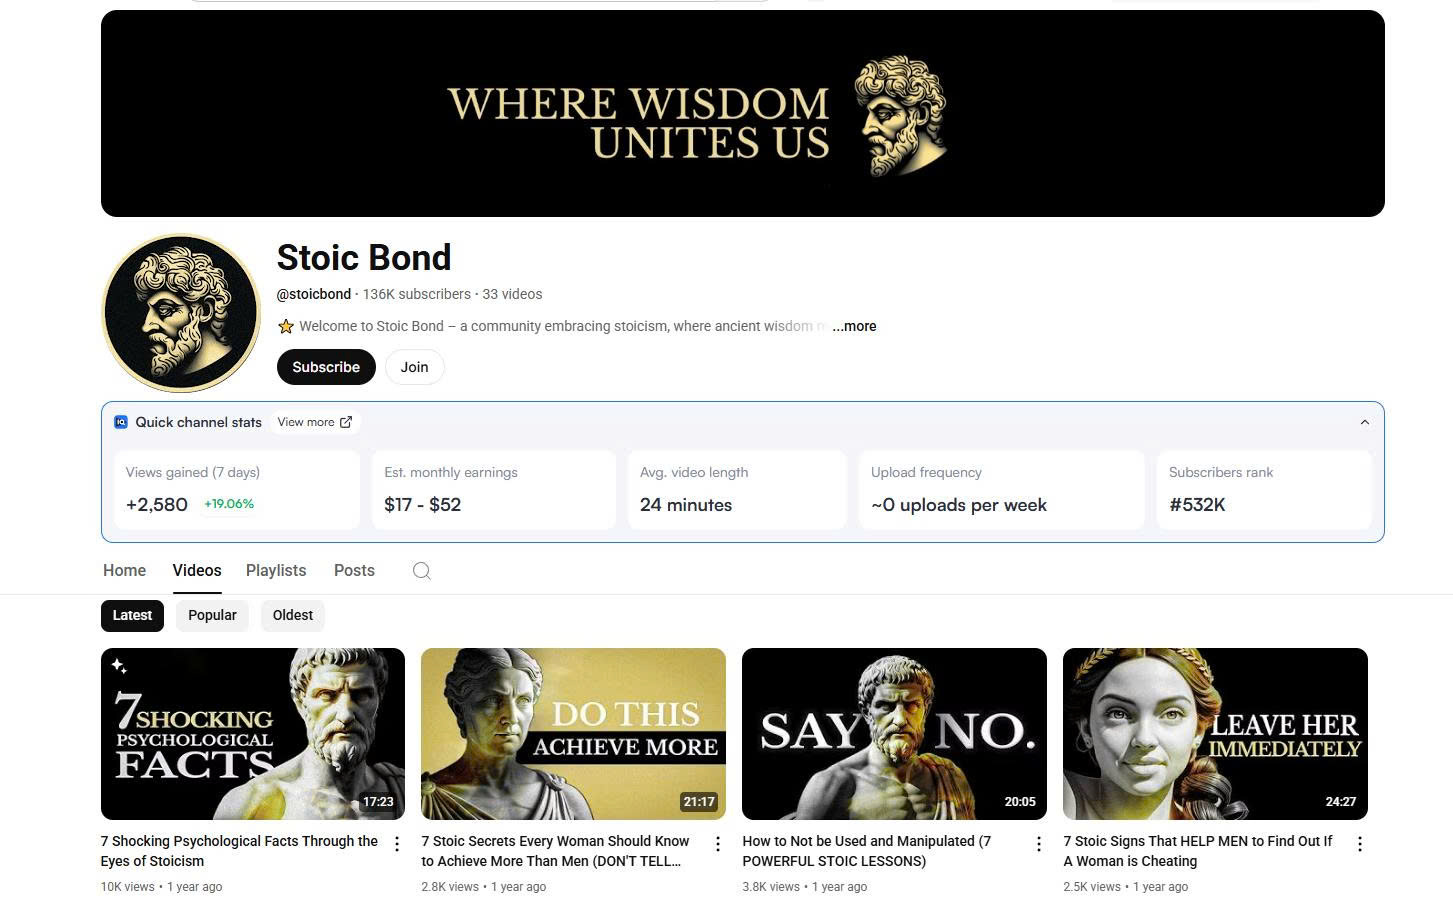Collapse the Quick channel stats panel
The width and height of the screenshot is (1453, 901).
click(1365, 422)
